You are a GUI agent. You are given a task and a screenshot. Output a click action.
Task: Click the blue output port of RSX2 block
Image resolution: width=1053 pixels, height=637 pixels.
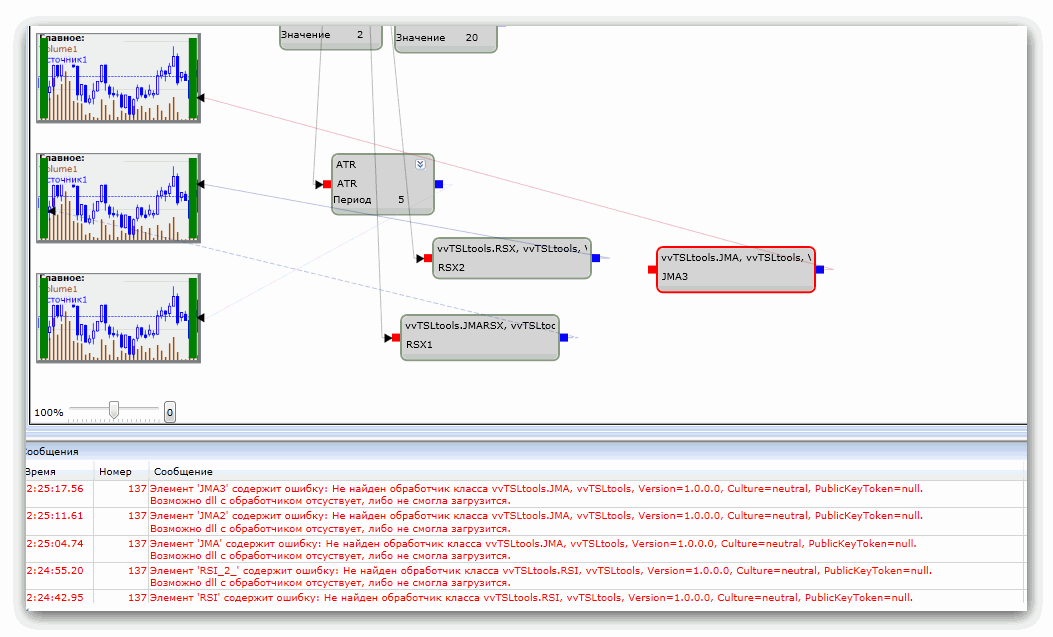(x=596, y=258)
